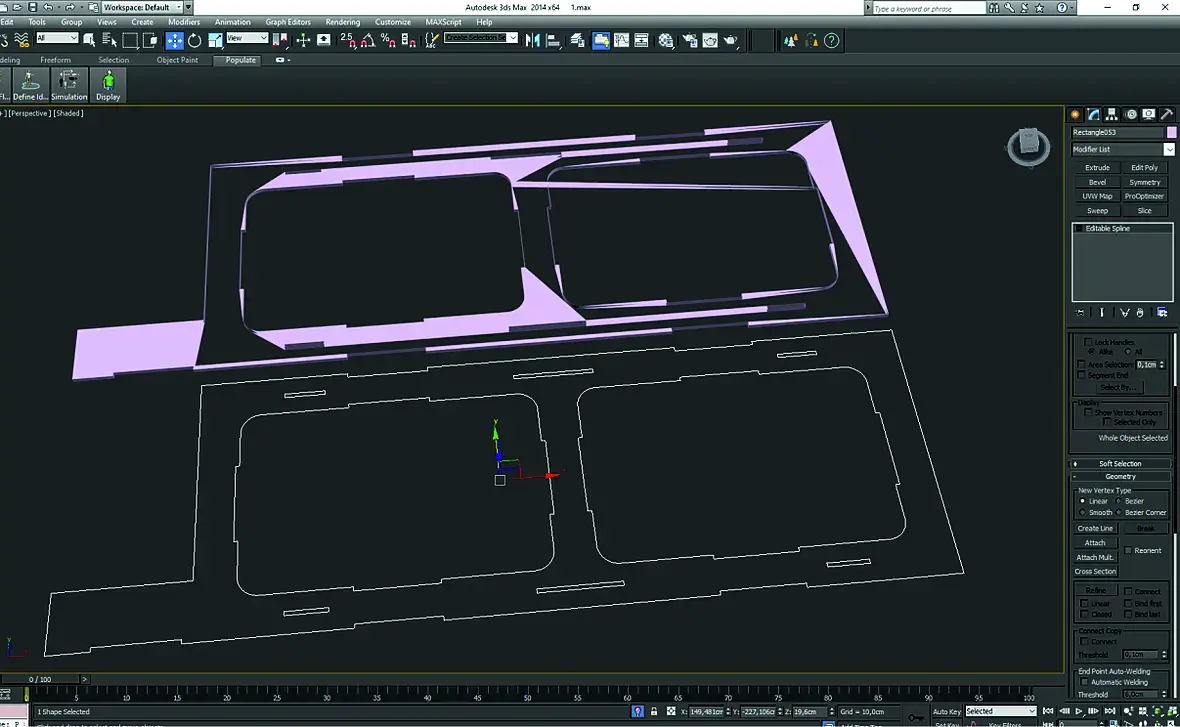Collapse the Geometry rollout
Screen dimensions: 1180x727
tap(1120, 476)
